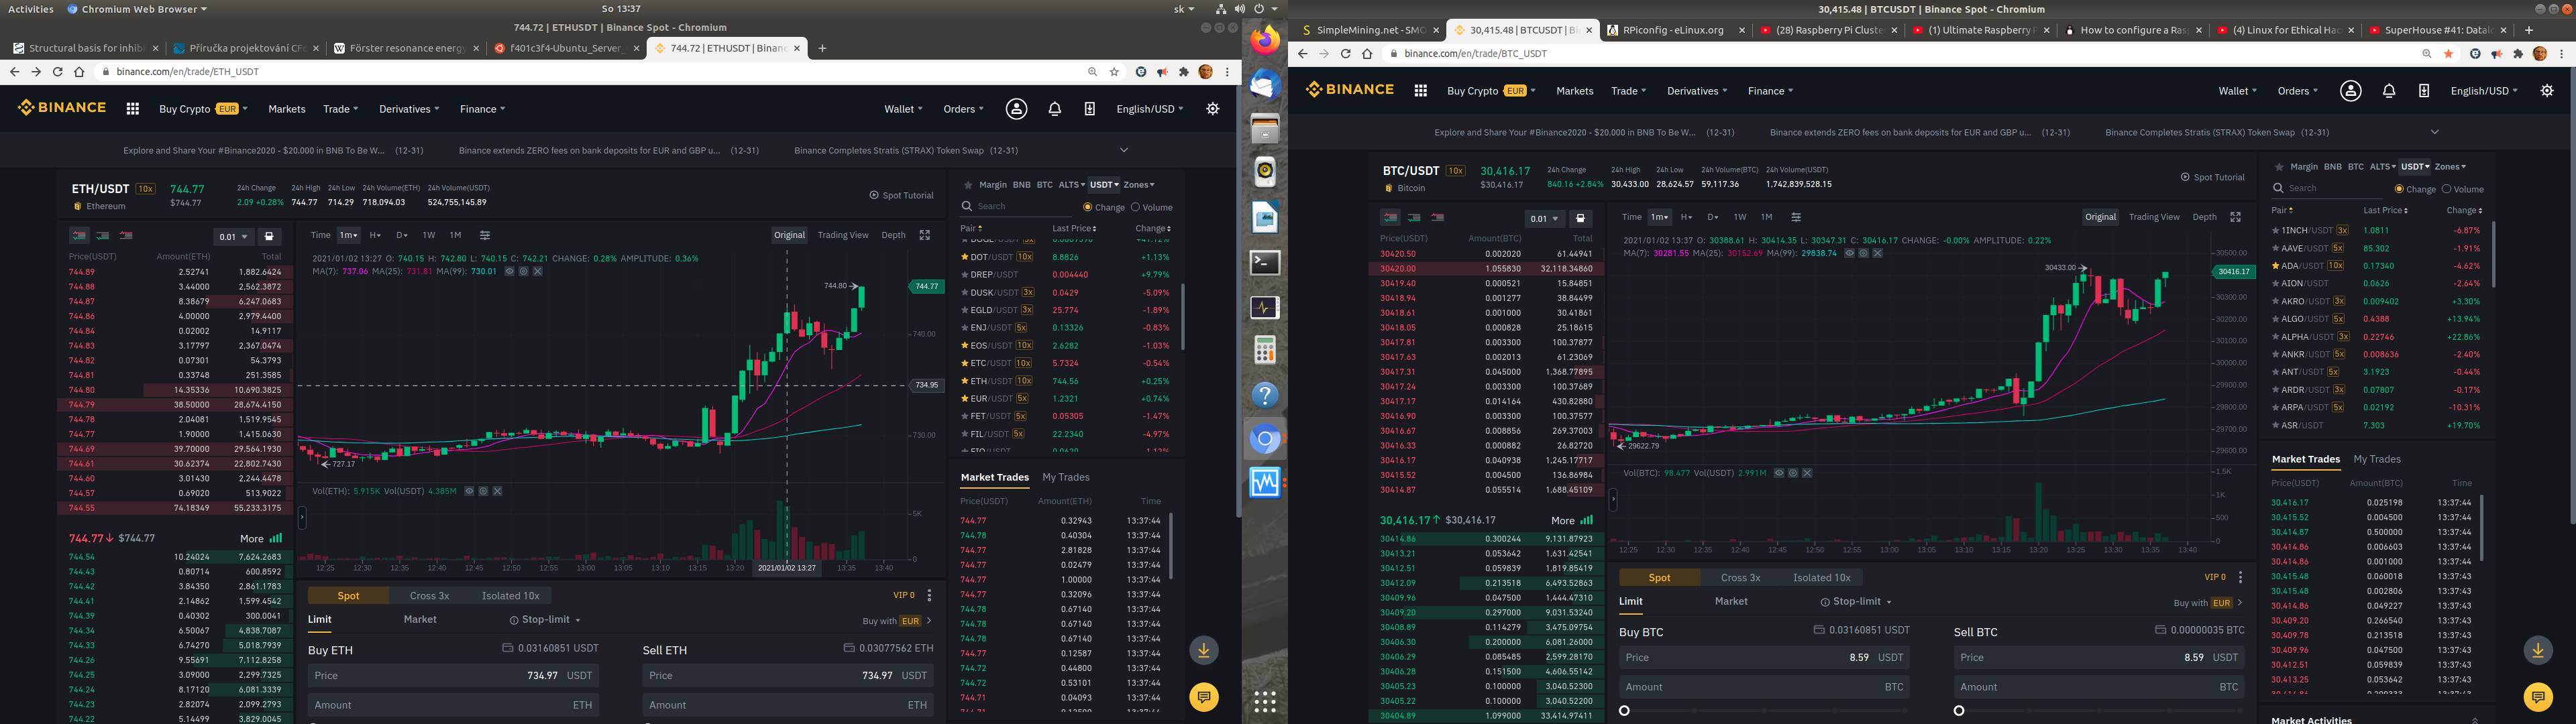Click the fullscreen chart icon in the ETH/USDT window
Image resolution: width=2576 pixels, height=724 pixels.
coord(925,235)
